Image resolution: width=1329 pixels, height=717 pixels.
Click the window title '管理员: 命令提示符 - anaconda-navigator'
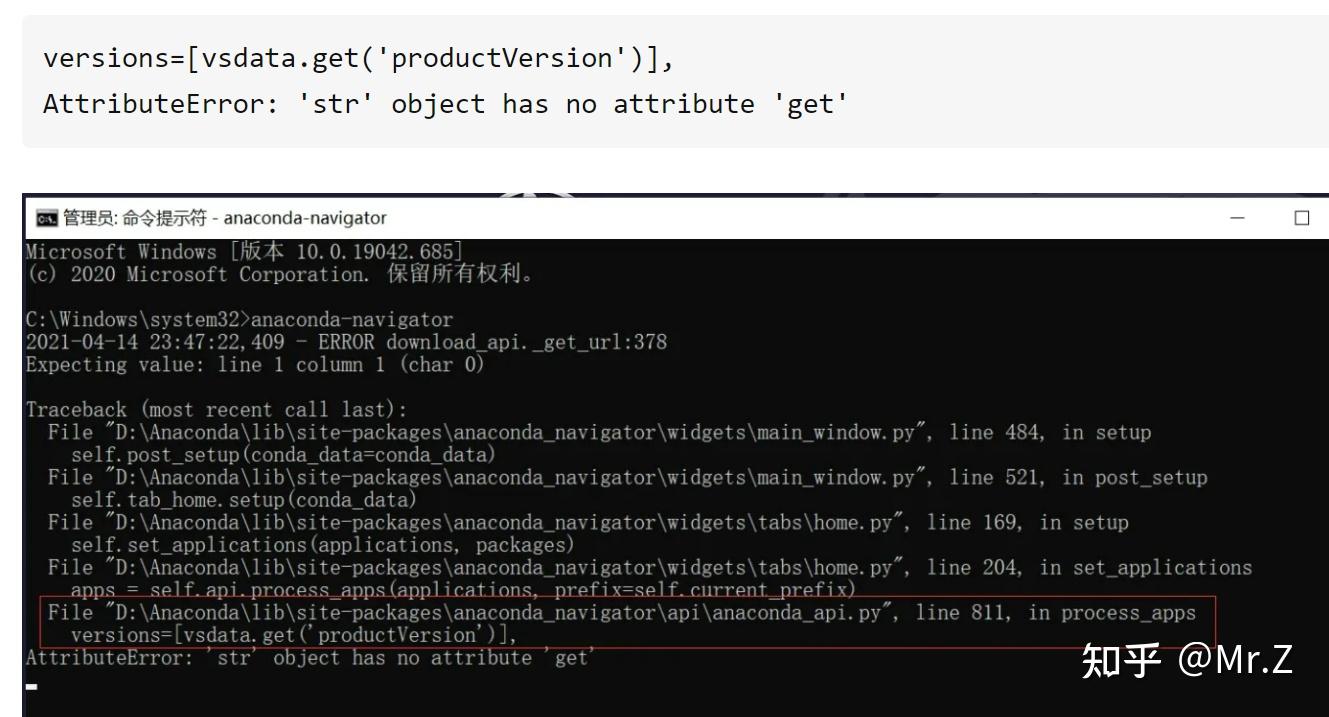[224, 218]
